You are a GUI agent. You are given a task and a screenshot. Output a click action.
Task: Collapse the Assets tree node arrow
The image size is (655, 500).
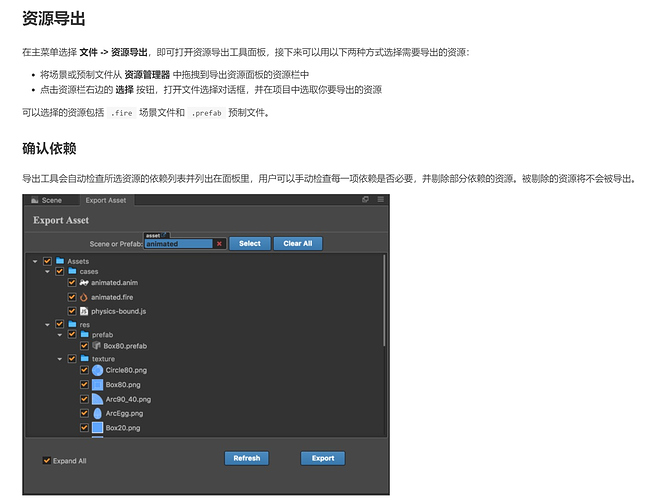tap(35, 261)
